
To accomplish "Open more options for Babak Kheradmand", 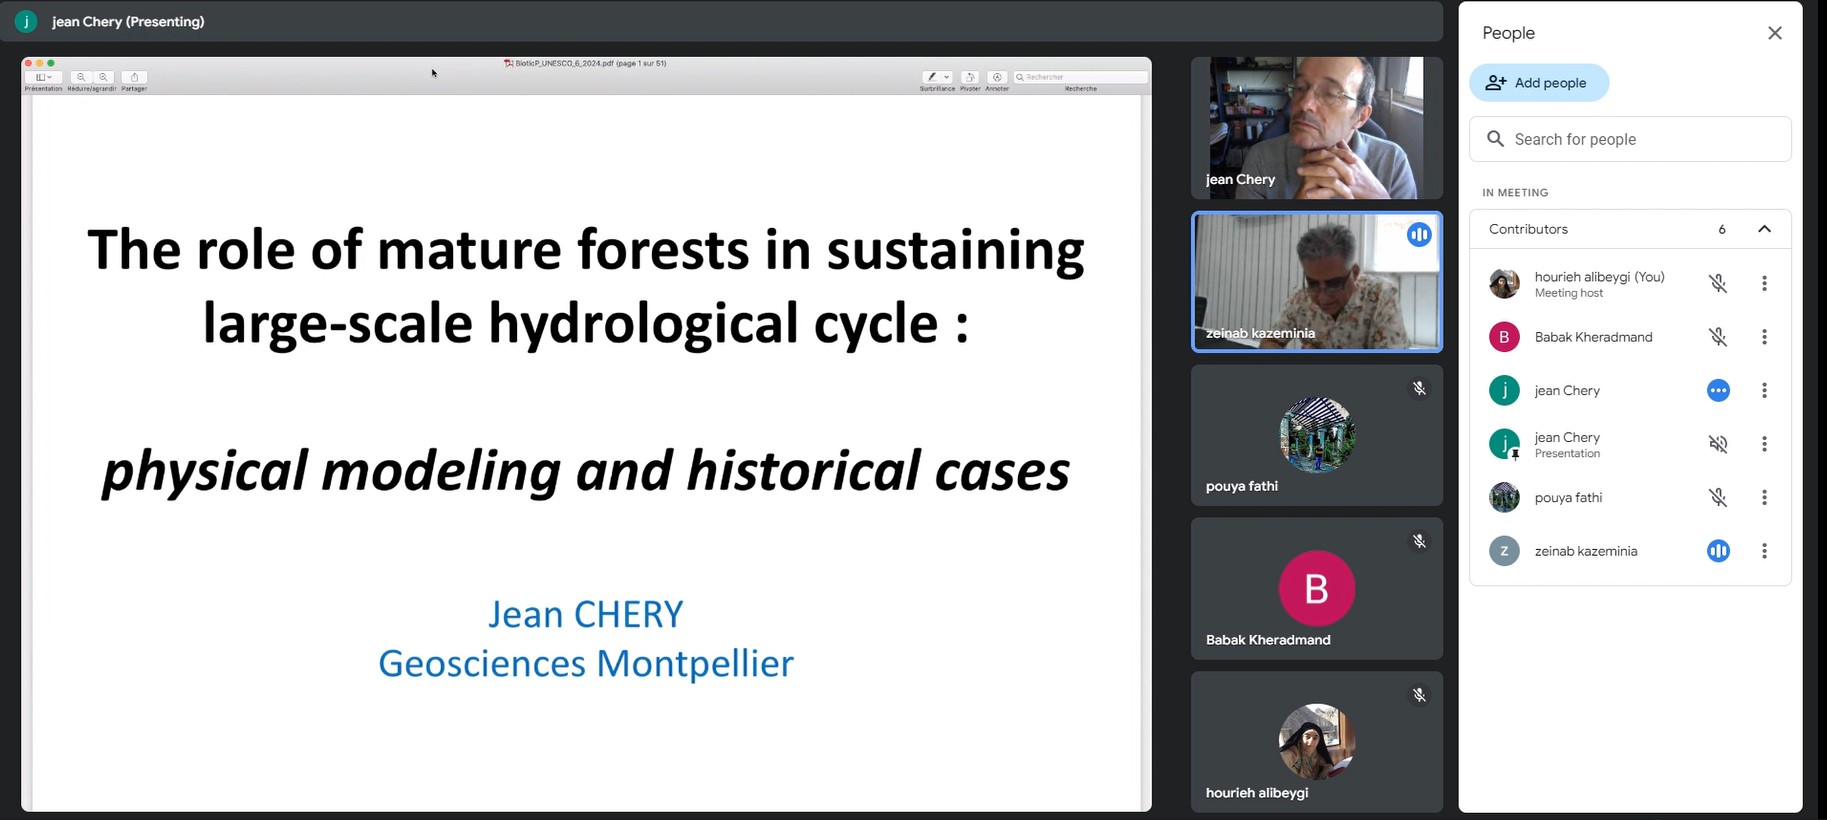I will [x=1764, y=337].
